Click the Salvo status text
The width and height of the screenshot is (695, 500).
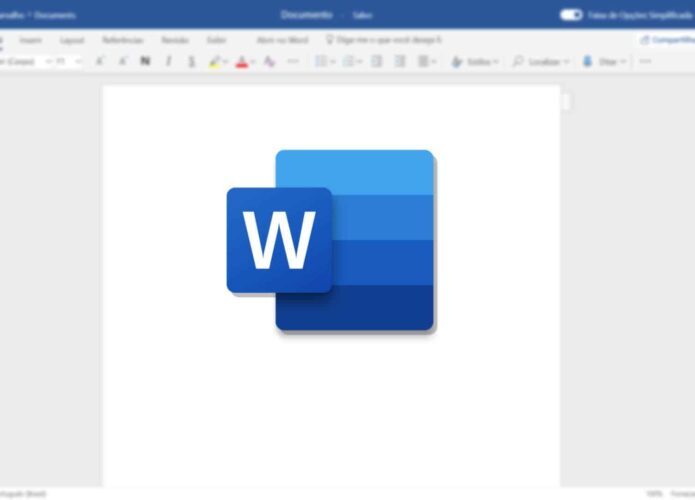[x=362, y=16]
